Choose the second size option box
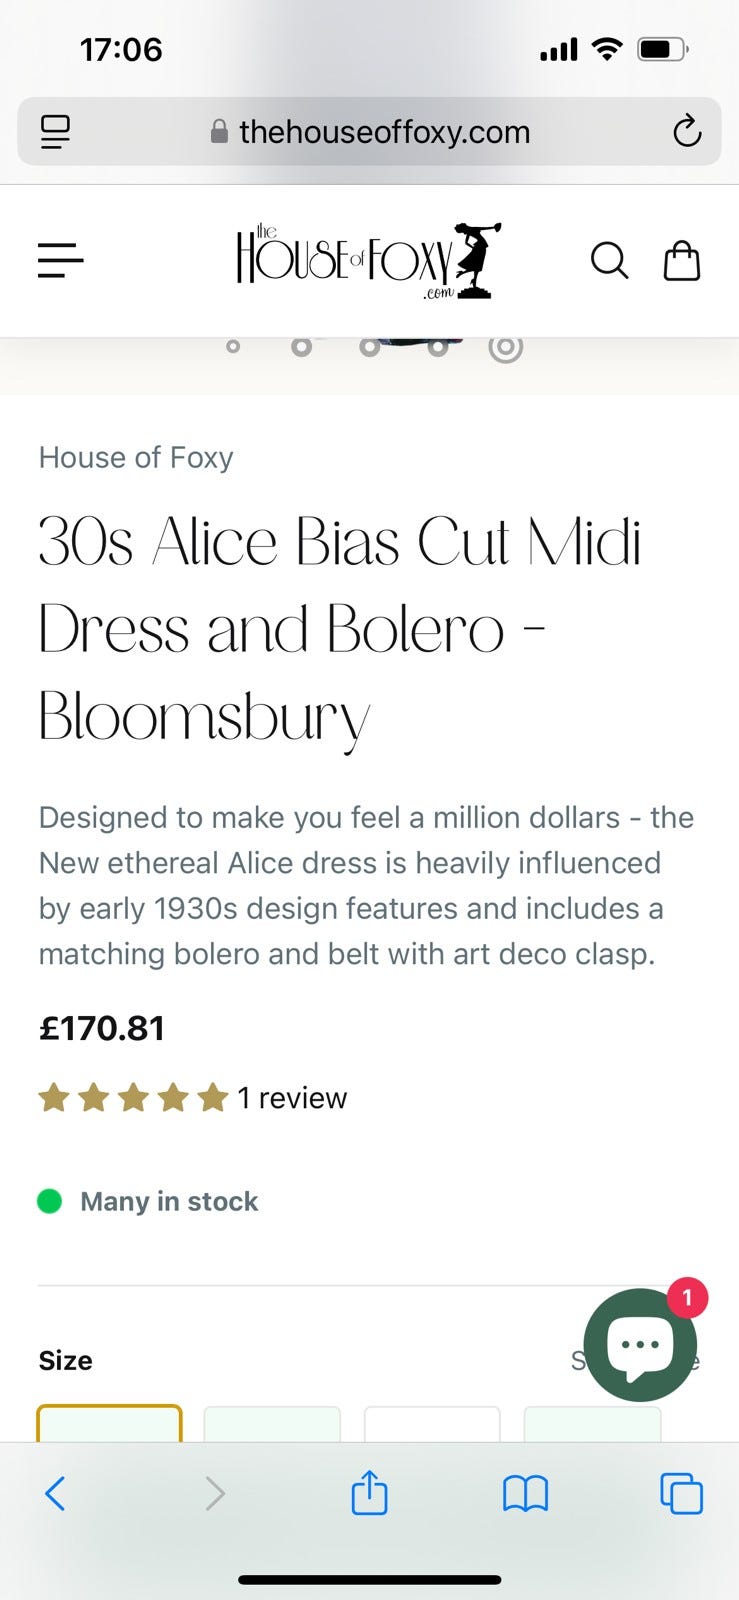This screenshot has width=739, height=1600. click(272, 1423)
